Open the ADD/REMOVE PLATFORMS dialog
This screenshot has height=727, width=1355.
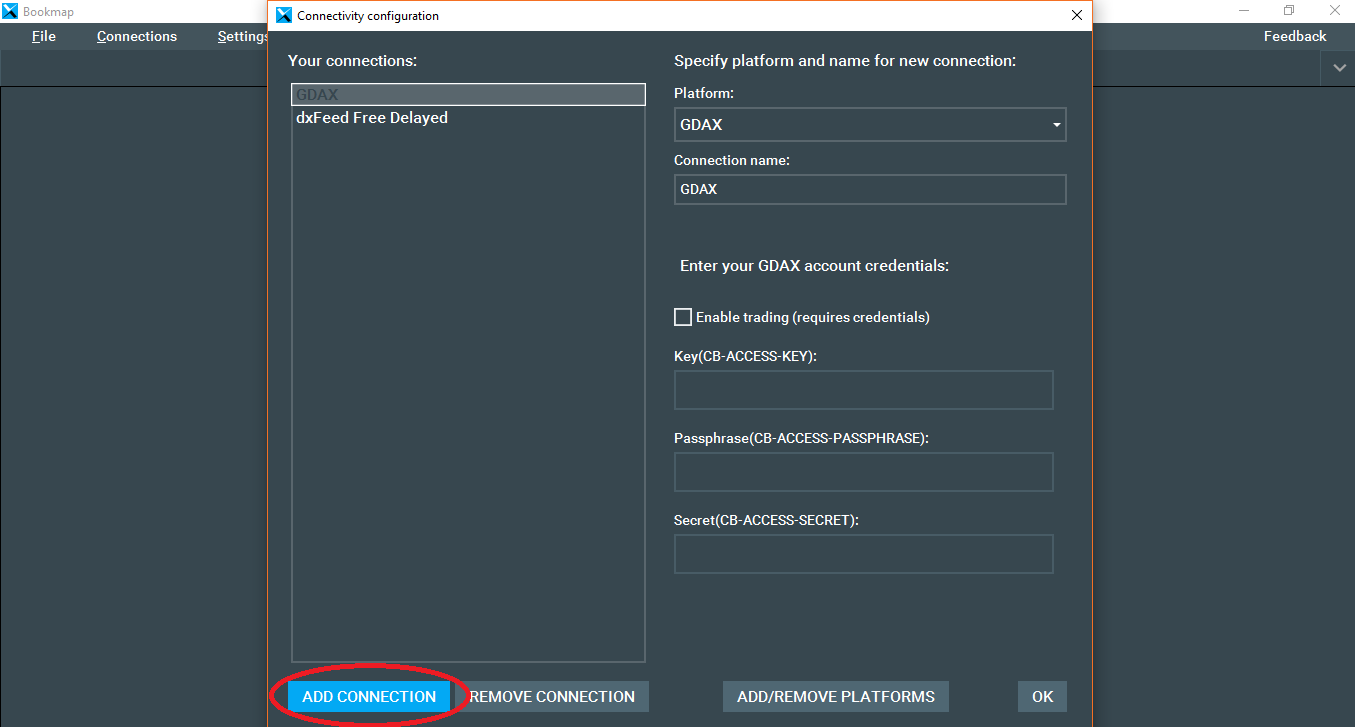[835, 696]
